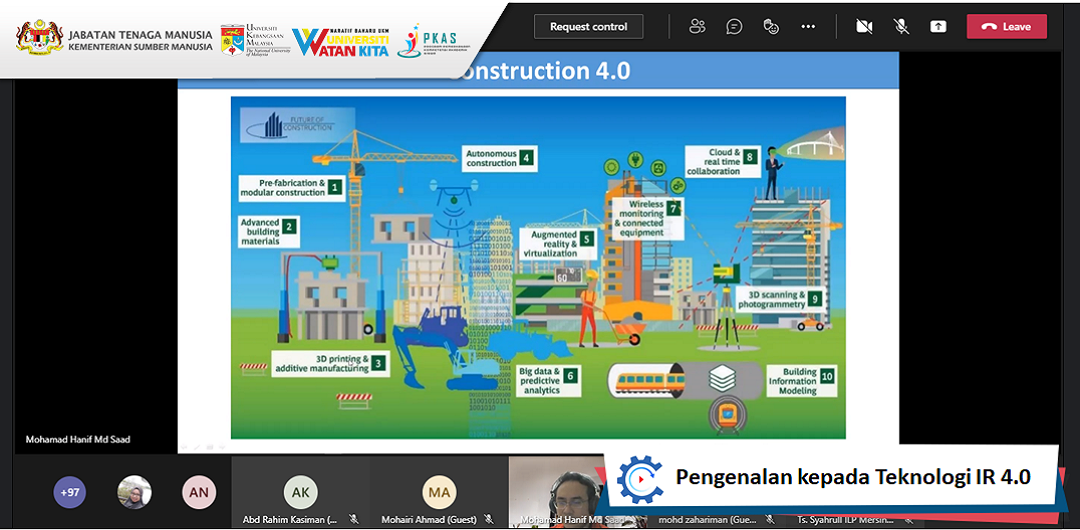
Task: Click the Universiti Kebangsaan Malaysia logo
Action: coord(252,40)
